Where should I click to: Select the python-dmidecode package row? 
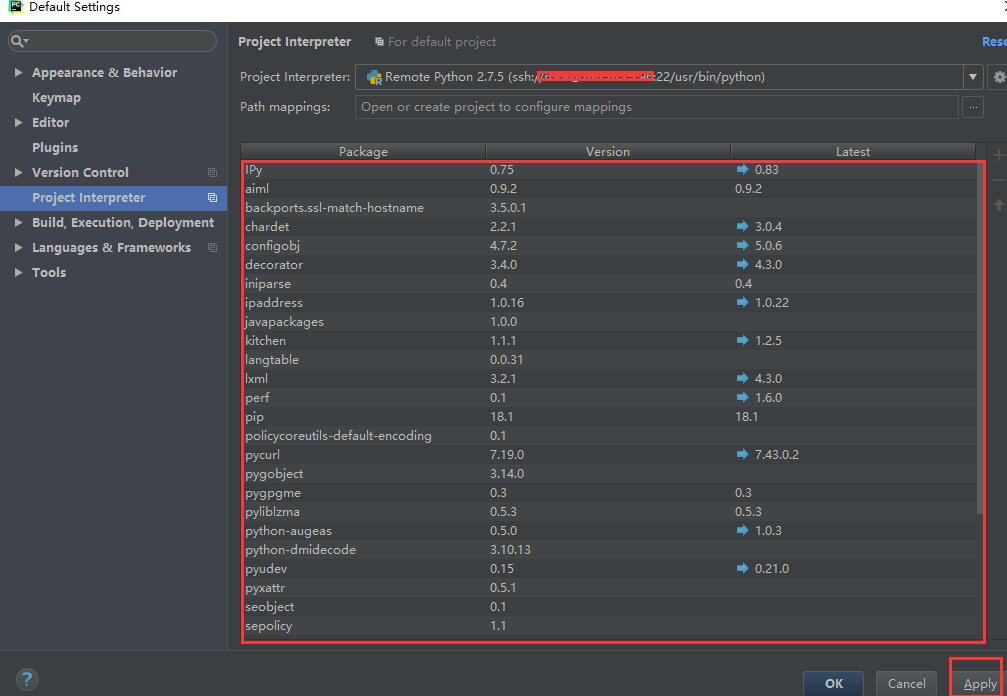[x=609, y=550]
